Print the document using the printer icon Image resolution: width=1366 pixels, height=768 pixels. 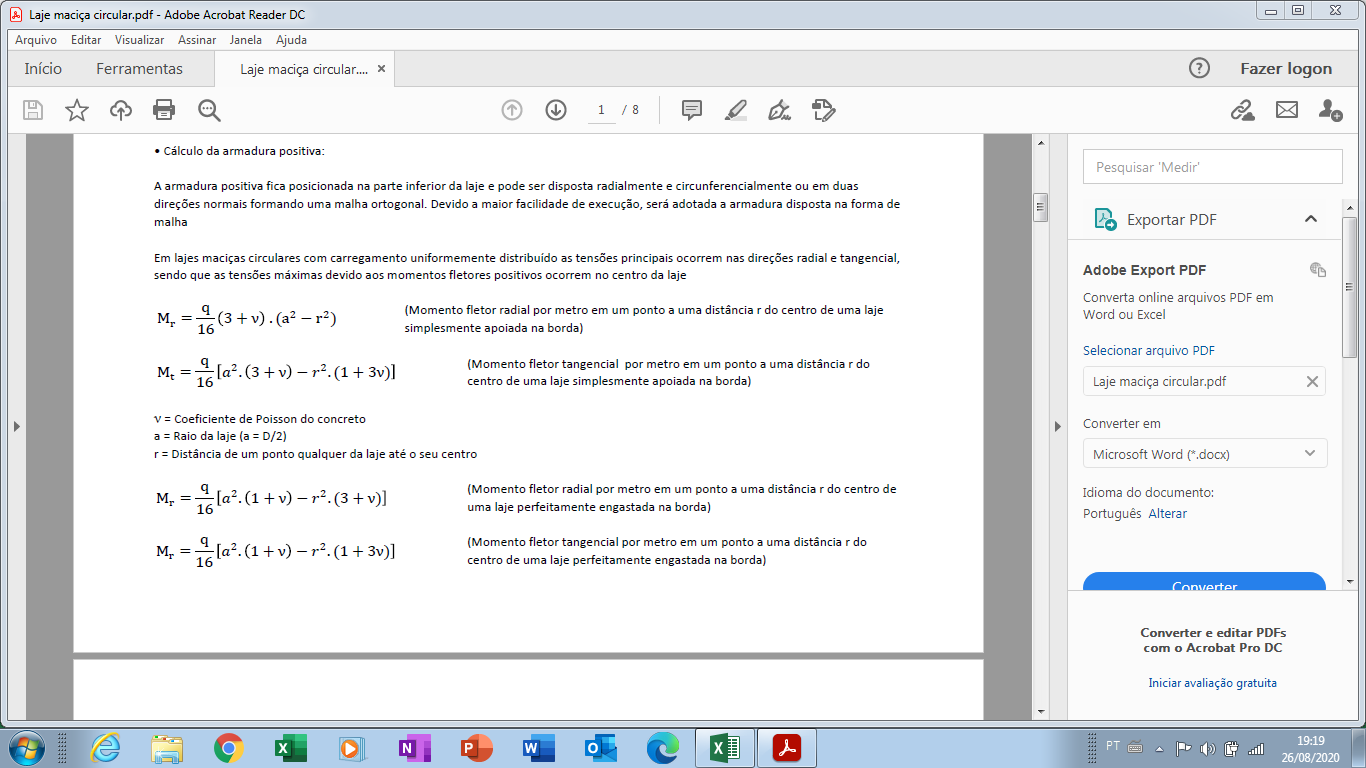tap(164, 110)
